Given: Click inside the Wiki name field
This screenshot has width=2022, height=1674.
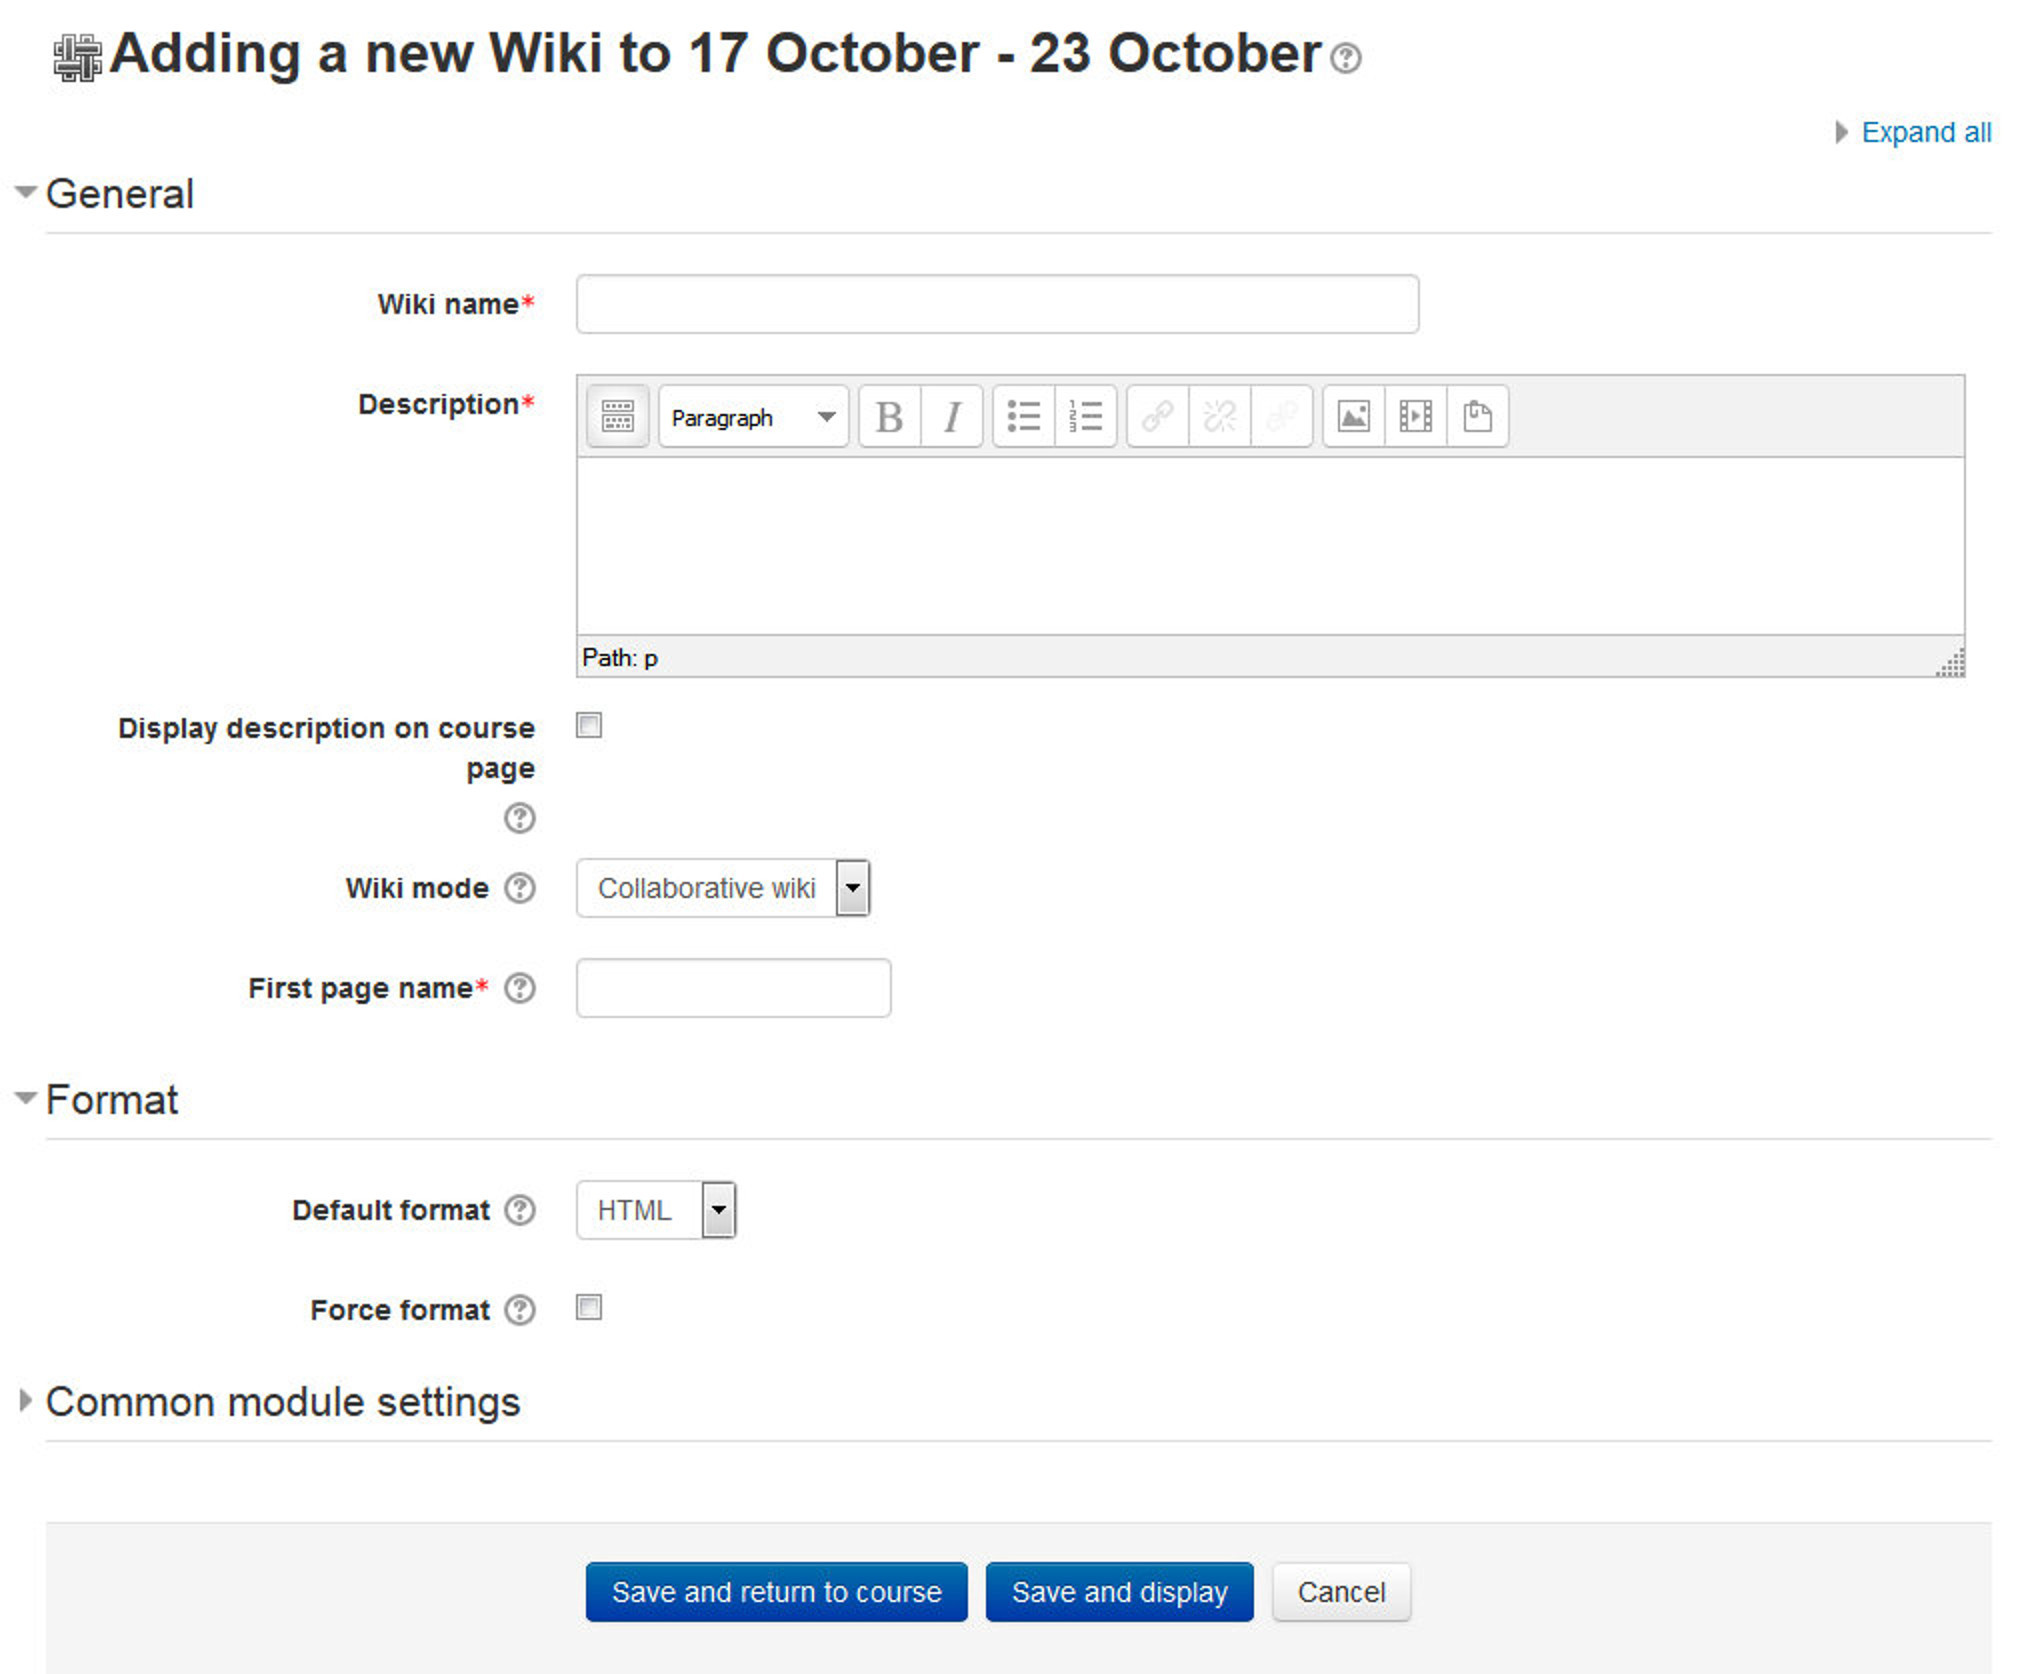Looking at the screenshot, I should (995, 304).
